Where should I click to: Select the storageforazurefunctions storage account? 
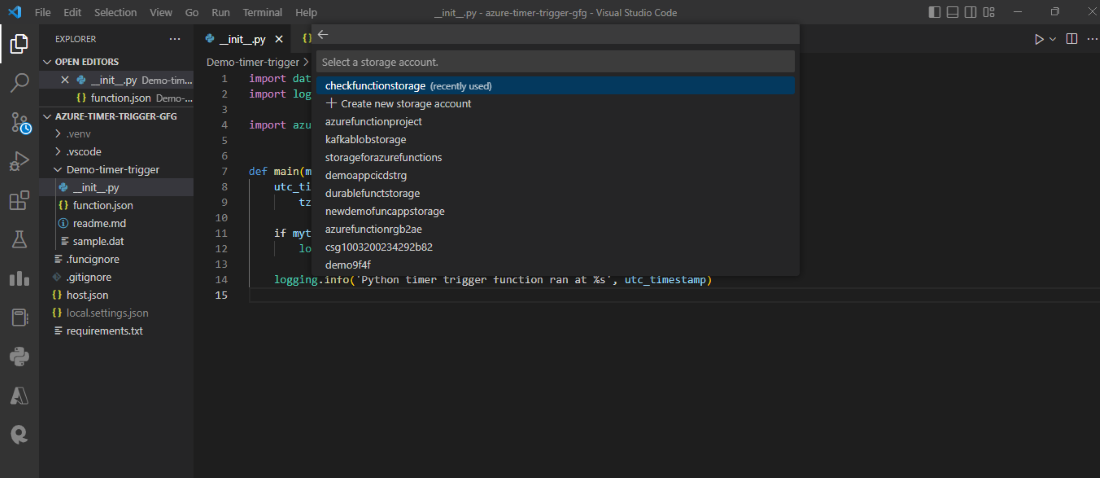click(555, 157)
